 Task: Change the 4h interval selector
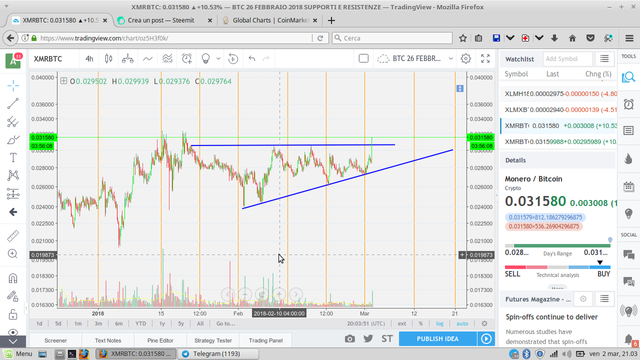[x=89, y=59]
